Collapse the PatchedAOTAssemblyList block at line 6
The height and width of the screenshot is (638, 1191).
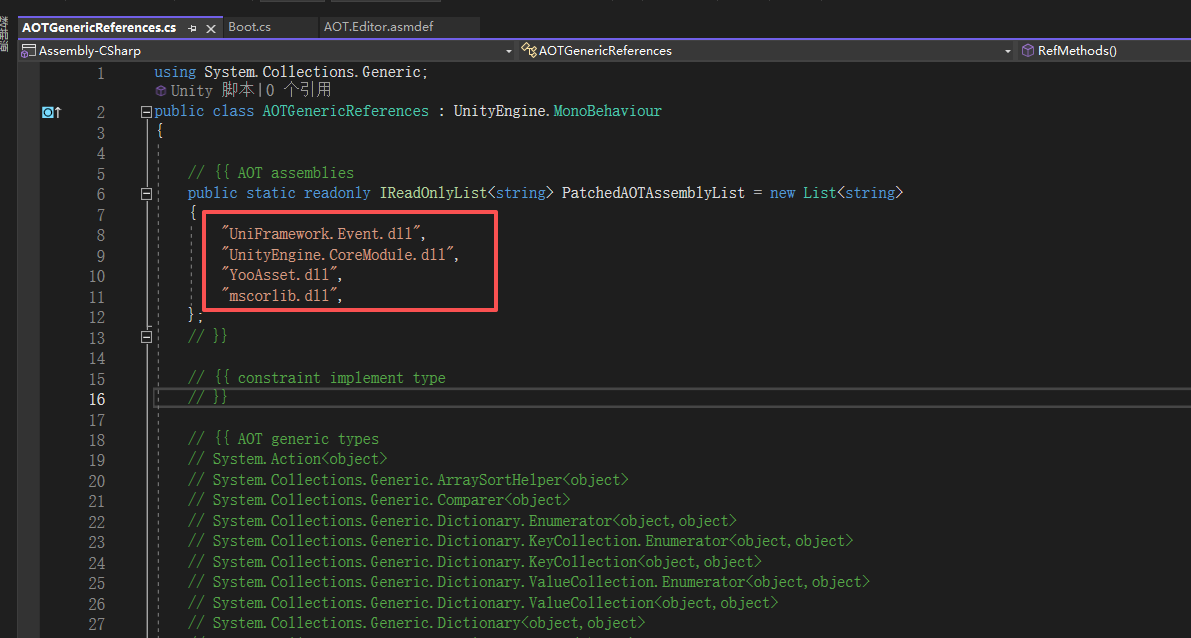(147, 194)
